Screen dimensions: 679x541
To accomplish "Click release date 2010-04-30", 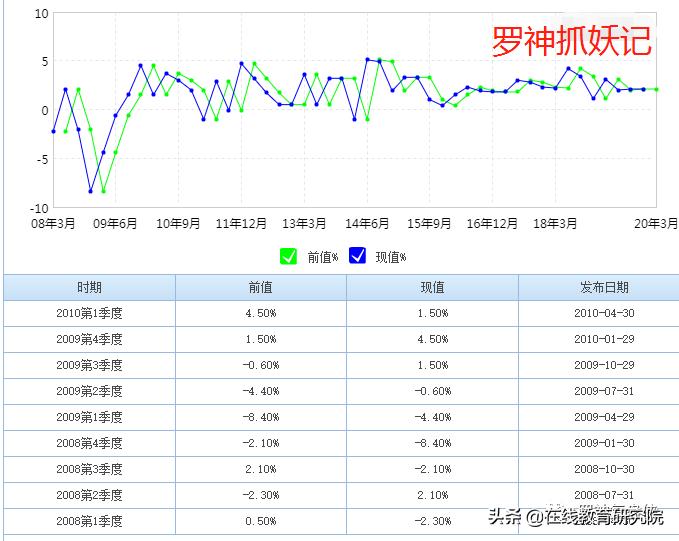I will [604, 313].
